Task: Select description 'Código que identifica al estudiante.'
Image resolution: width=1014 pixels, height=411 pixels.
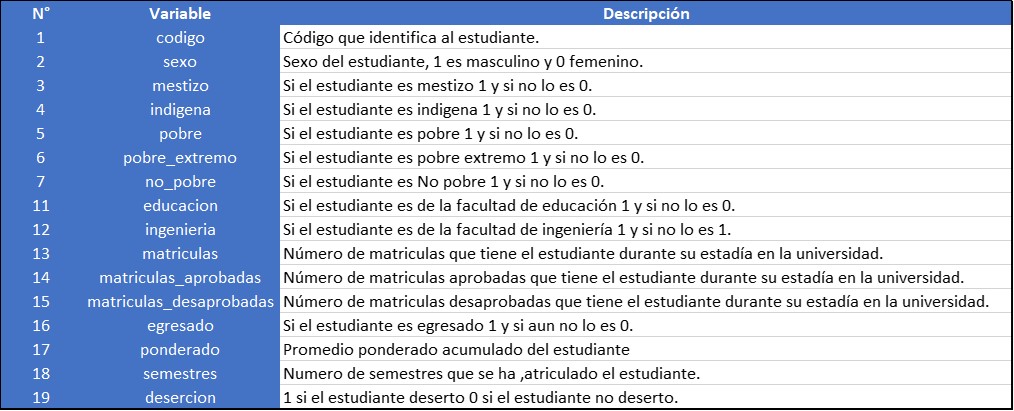Action: coord(411,38)
